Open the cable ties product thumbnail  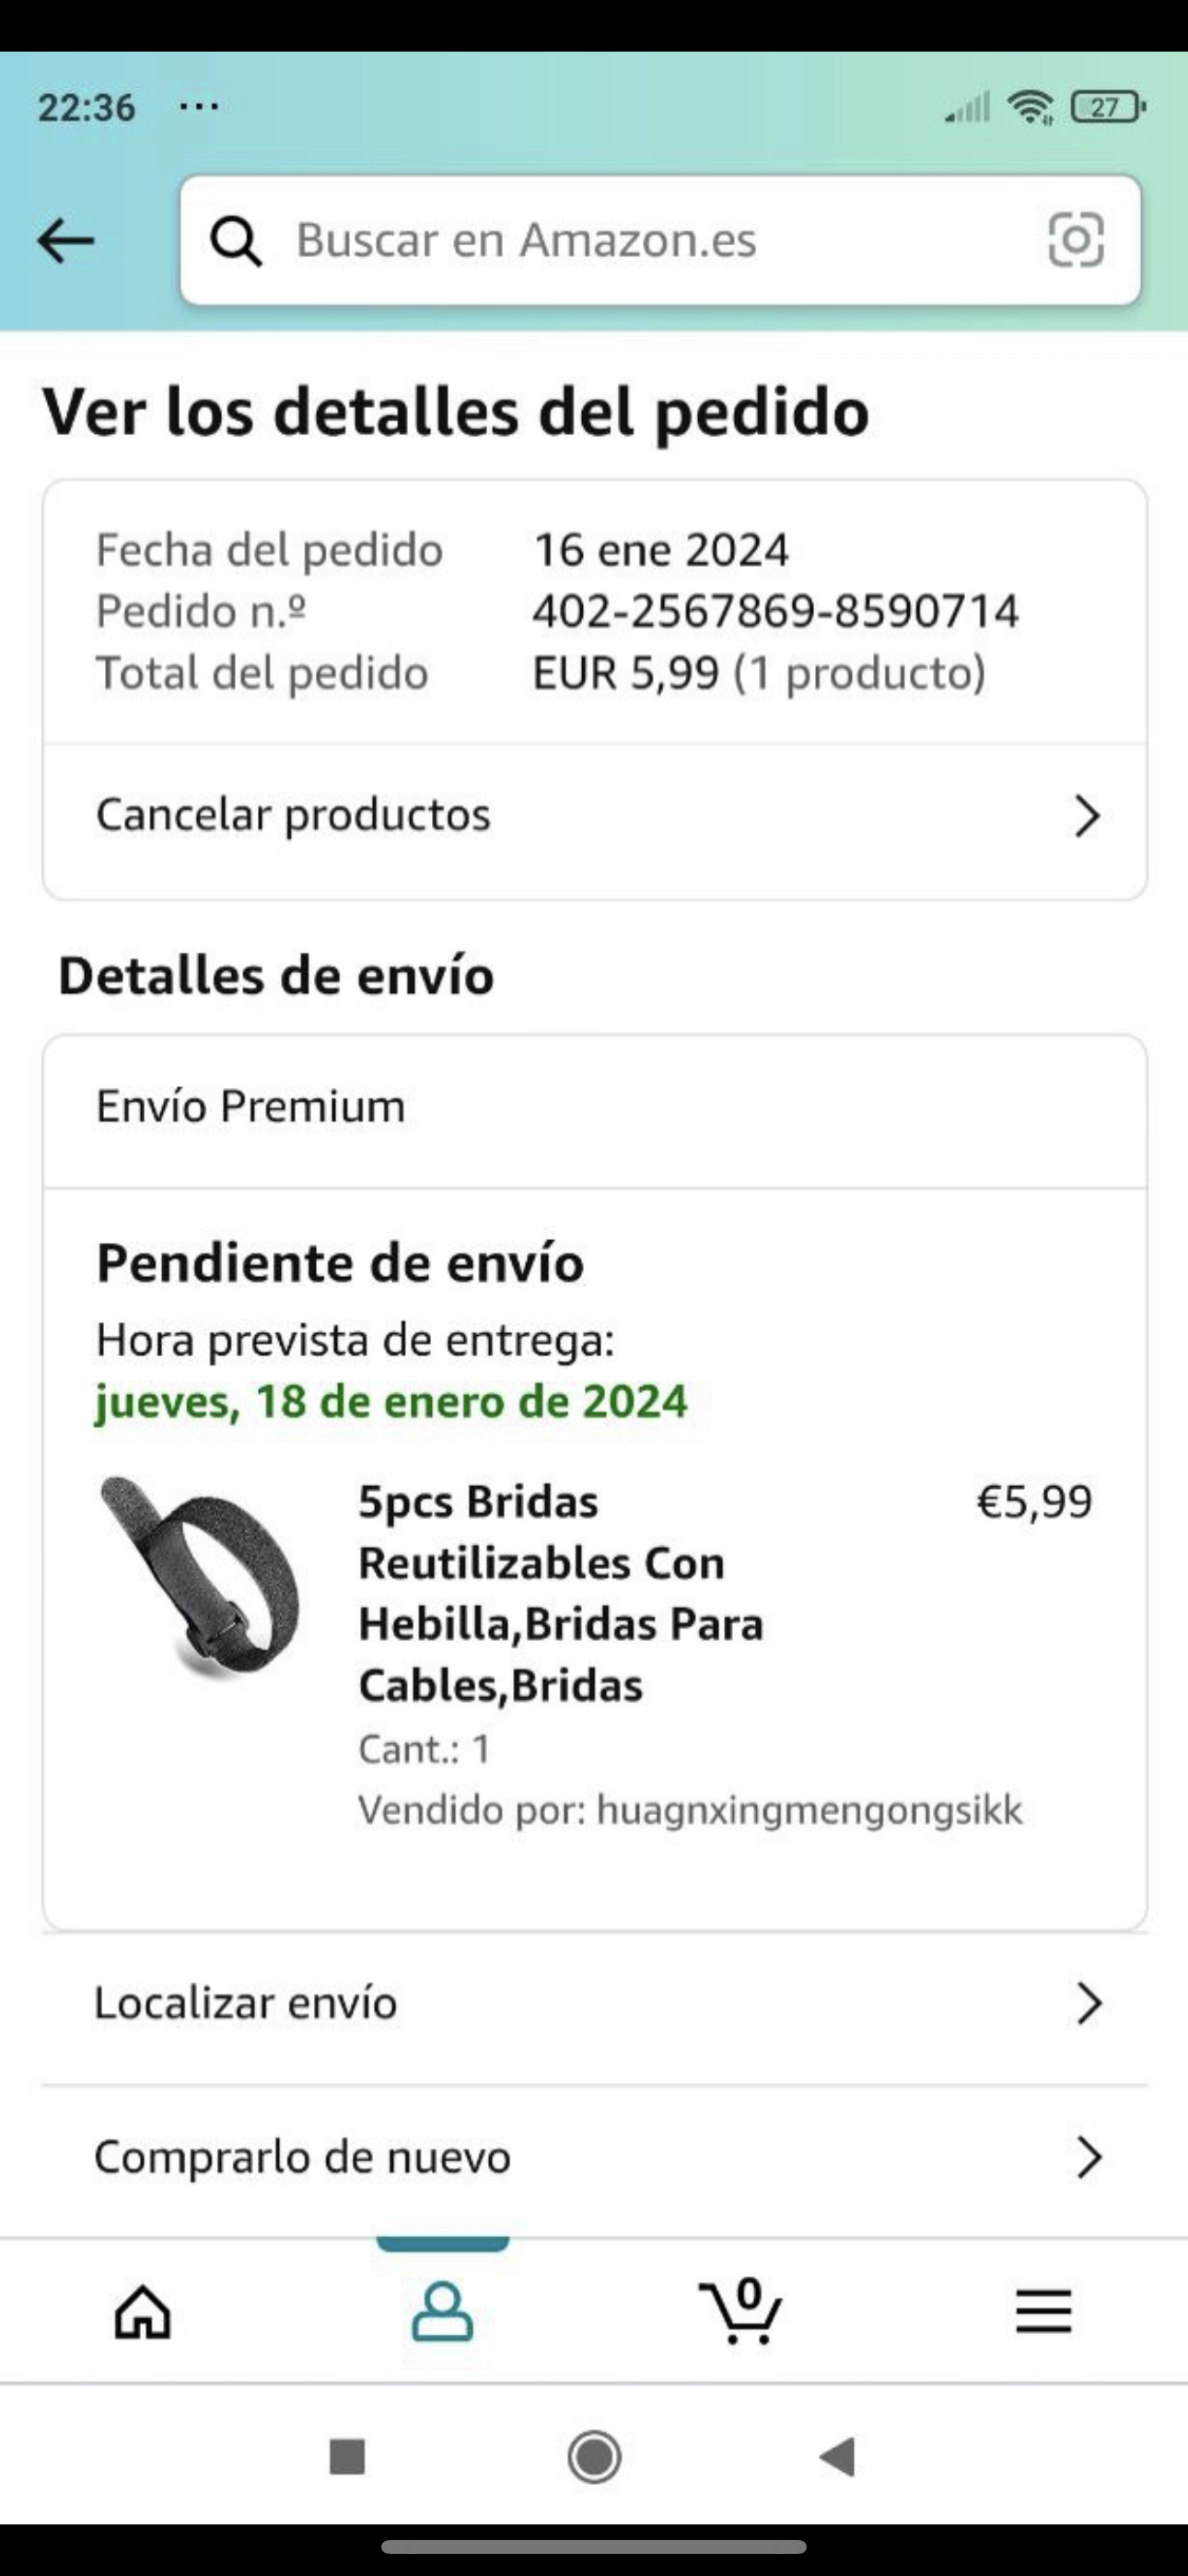click(200, 1577)
